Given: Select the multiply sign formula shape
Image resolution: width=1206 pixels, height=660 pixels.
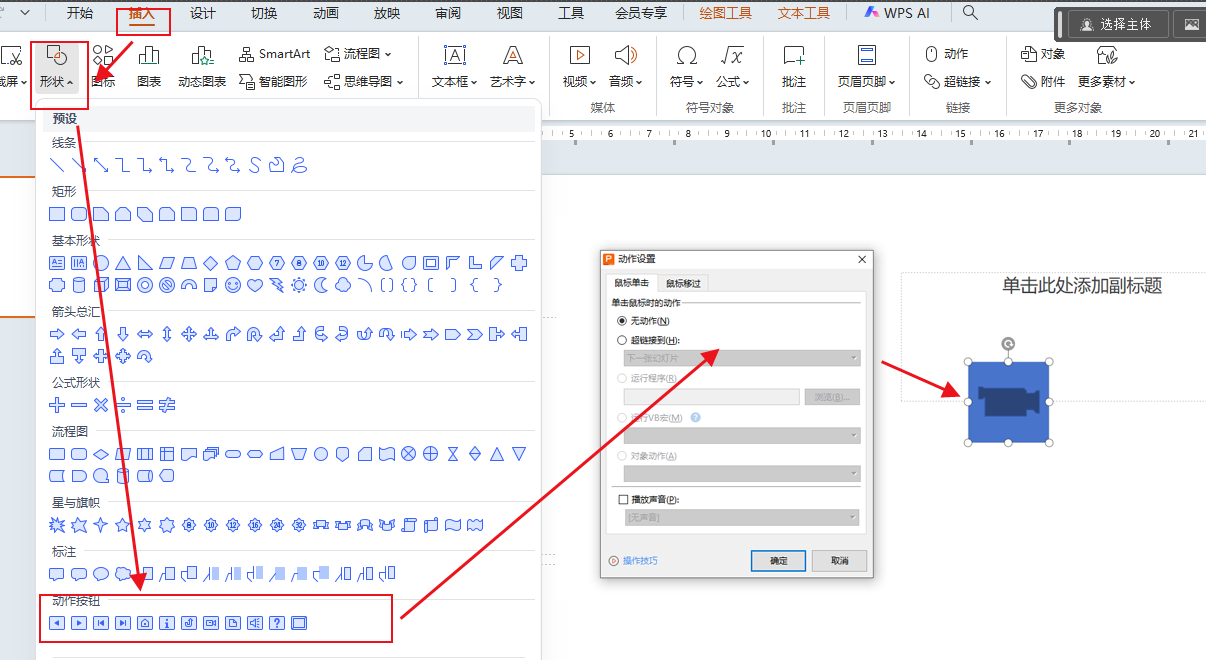Looking at the screenshot, I should (x=101, y=405).
